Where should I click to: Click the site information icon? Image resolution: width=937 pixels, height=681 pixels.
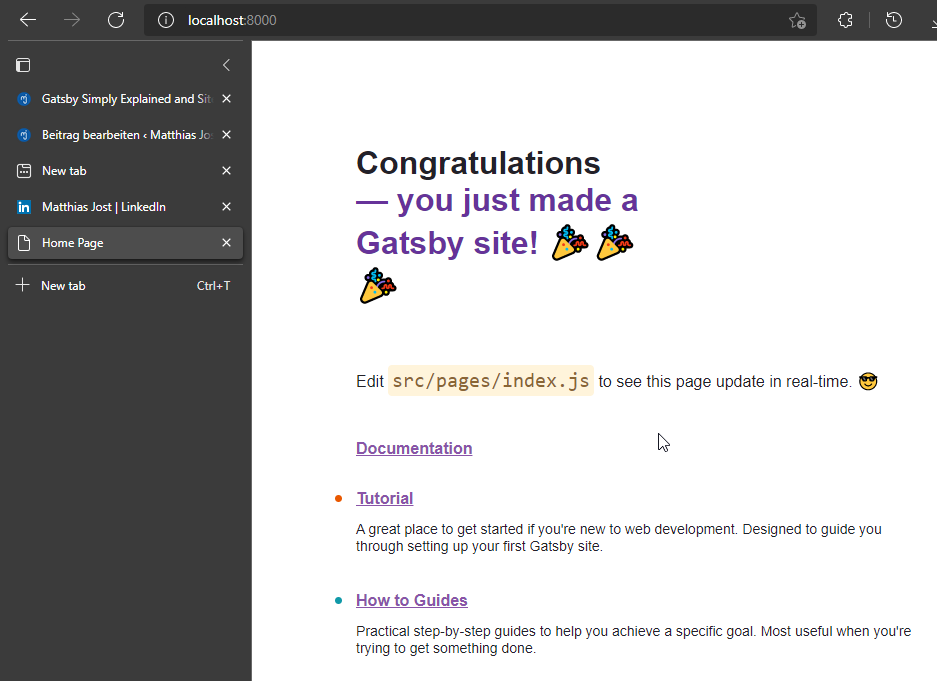pyautogui.click(x=166, y=20)
